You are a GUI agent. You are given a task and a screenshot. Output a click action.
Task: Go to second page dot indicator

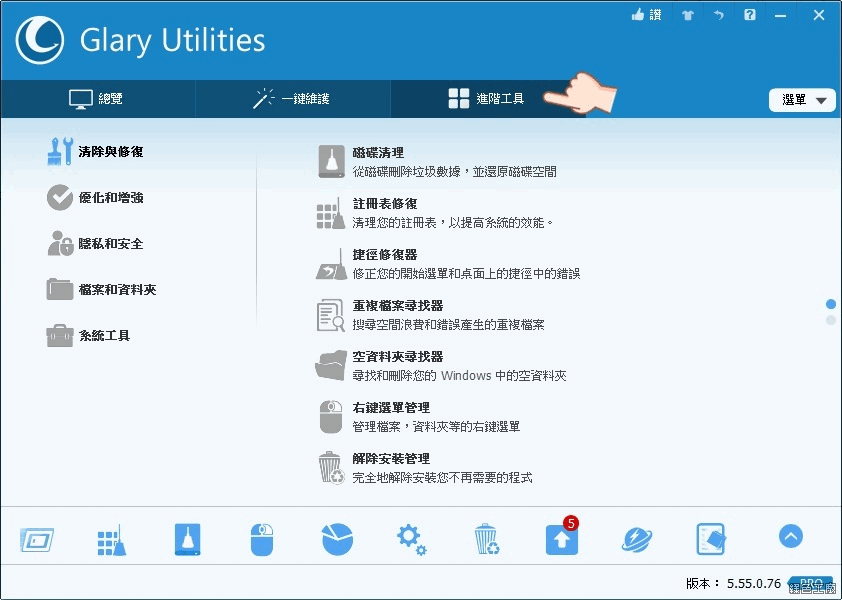coord(831,320)
